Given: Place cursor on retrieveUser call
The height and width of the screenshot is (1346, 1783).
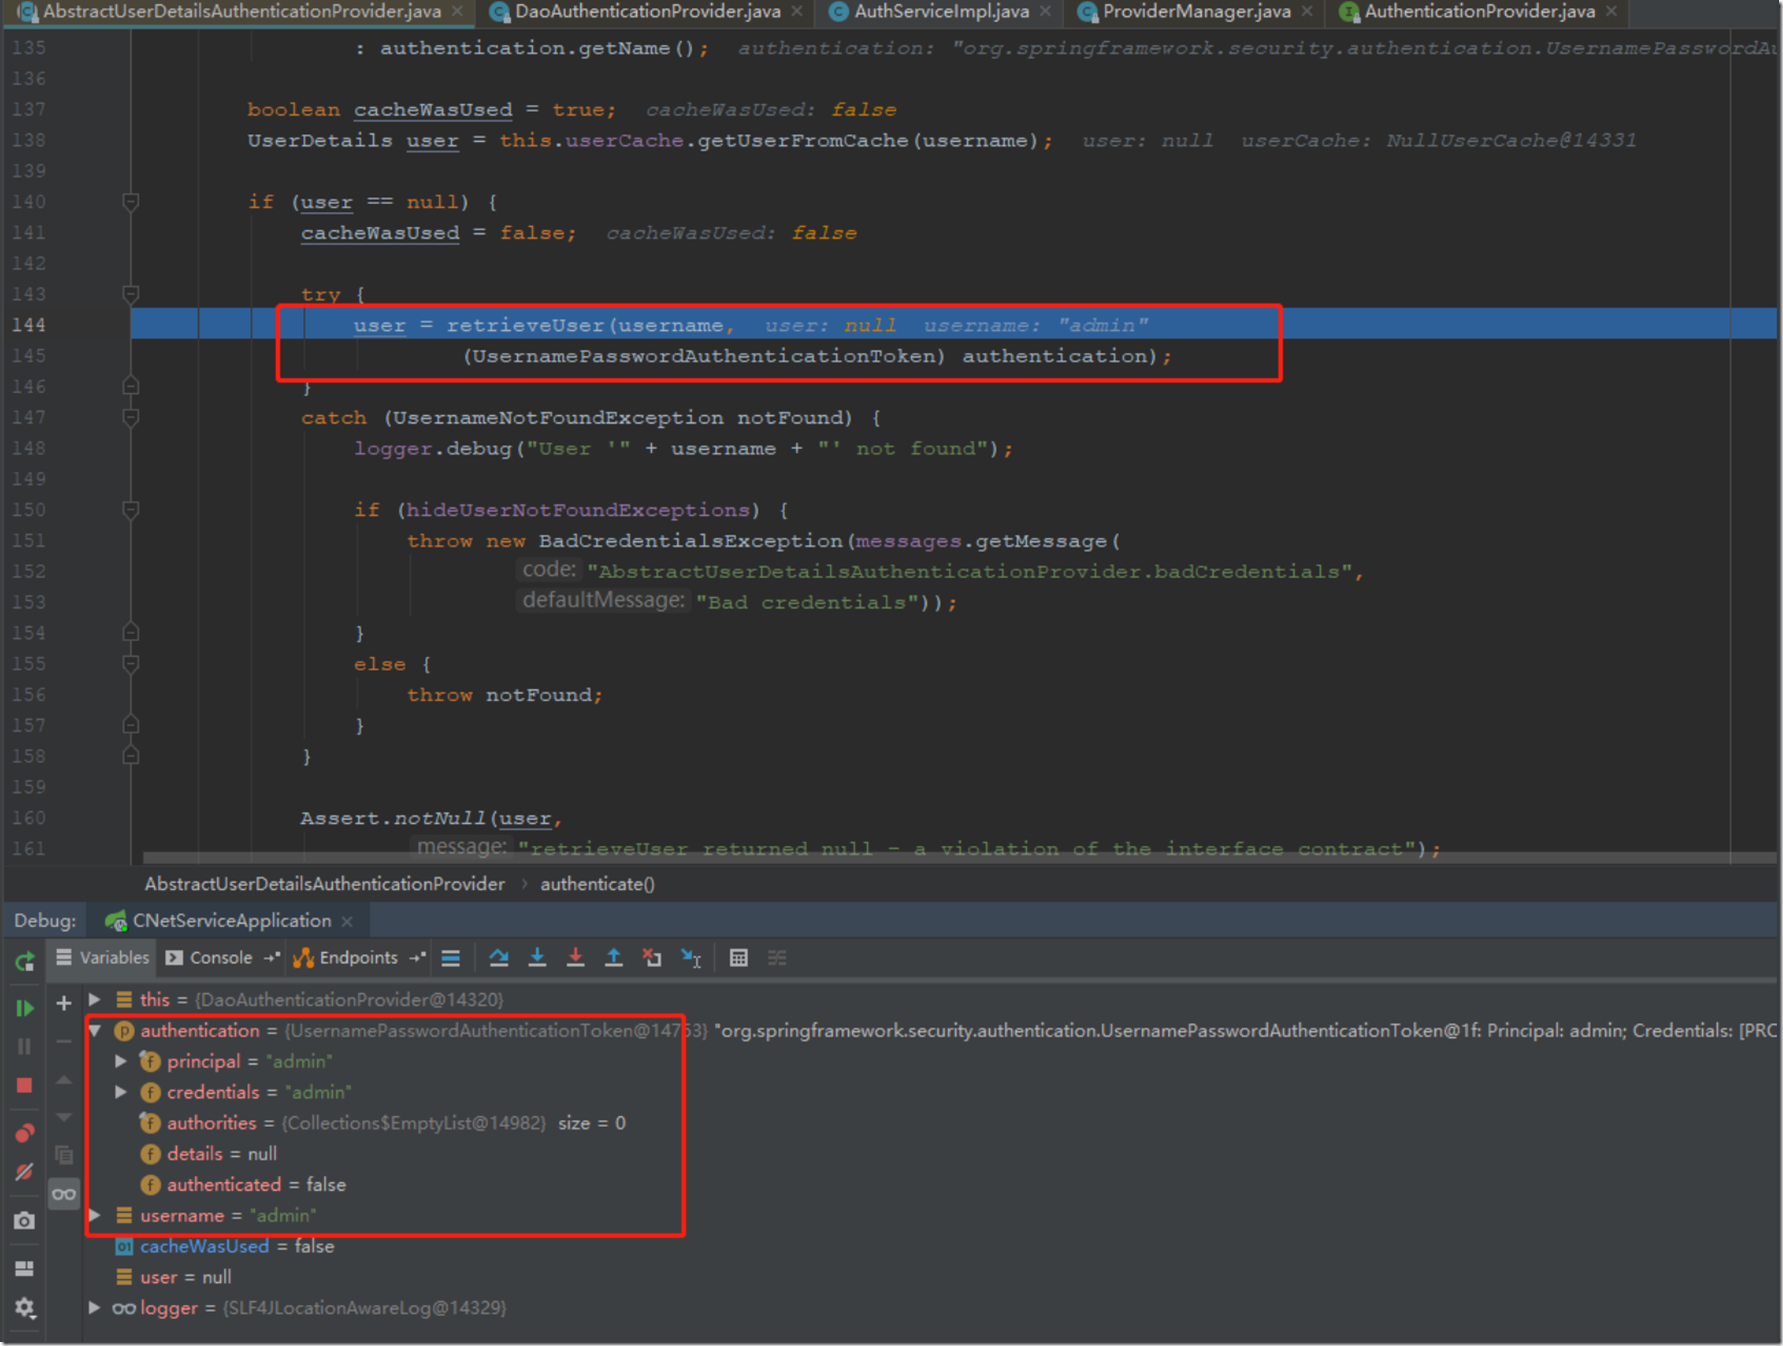Looking at the screenshot, I should pos(525,326).
